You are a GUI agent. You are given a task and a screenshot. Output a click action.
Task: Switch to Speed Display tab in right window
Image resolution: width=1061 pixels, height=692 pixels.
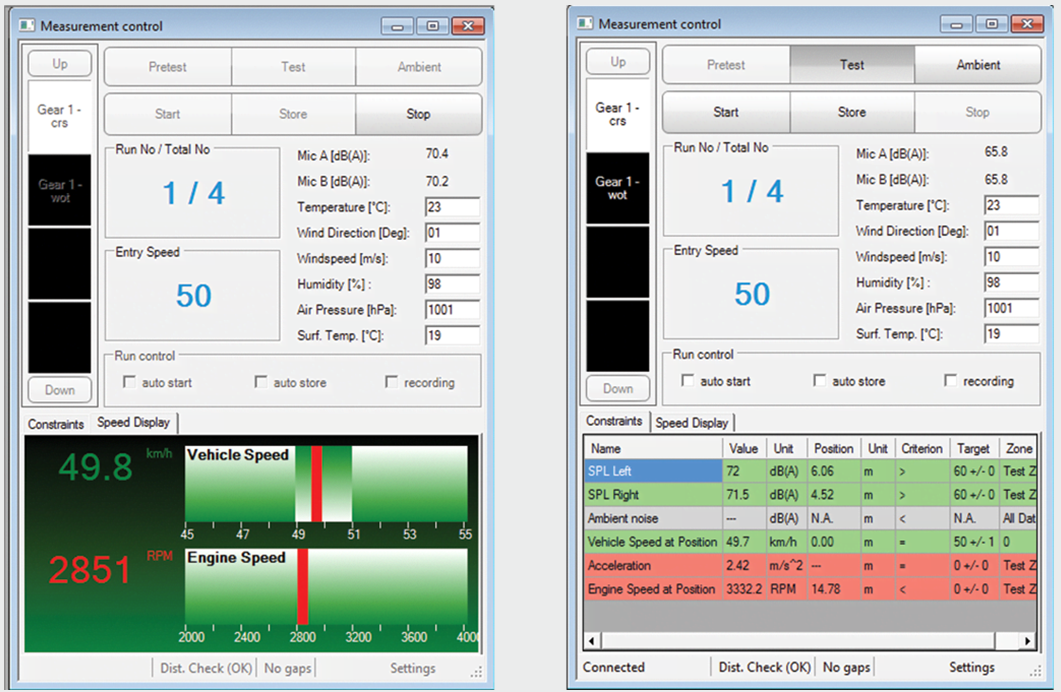tap(692, 423)
